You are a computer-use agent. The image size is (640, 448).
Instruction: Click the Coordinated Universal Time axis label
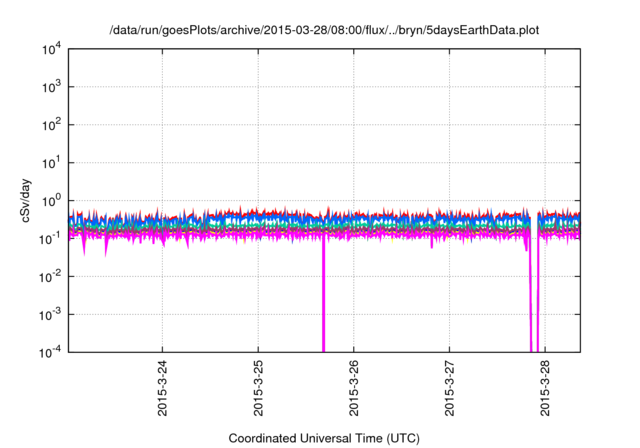point(324,438)
